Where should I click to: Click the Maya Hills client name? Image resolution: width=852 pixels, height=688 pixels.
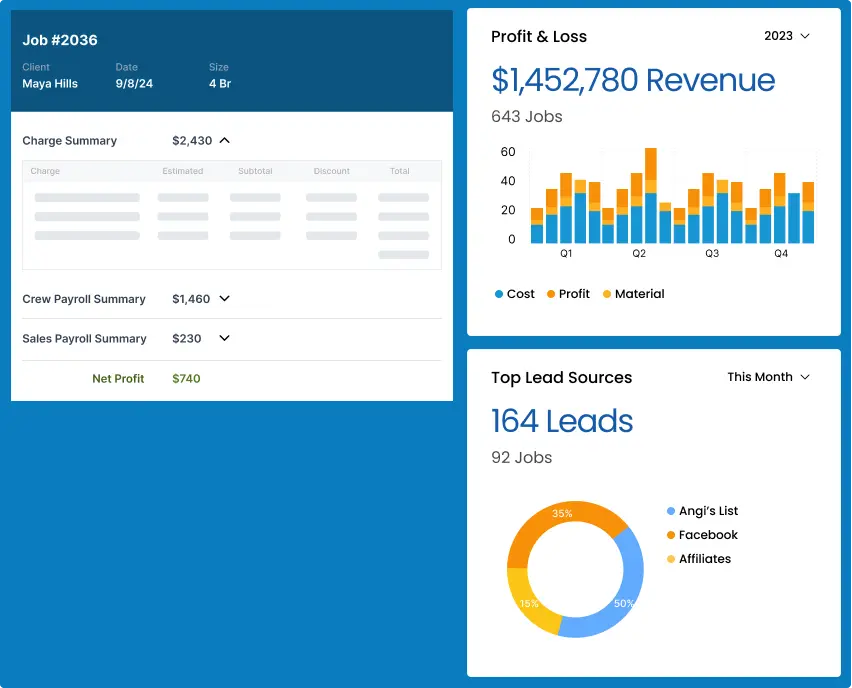coord(50,84)
